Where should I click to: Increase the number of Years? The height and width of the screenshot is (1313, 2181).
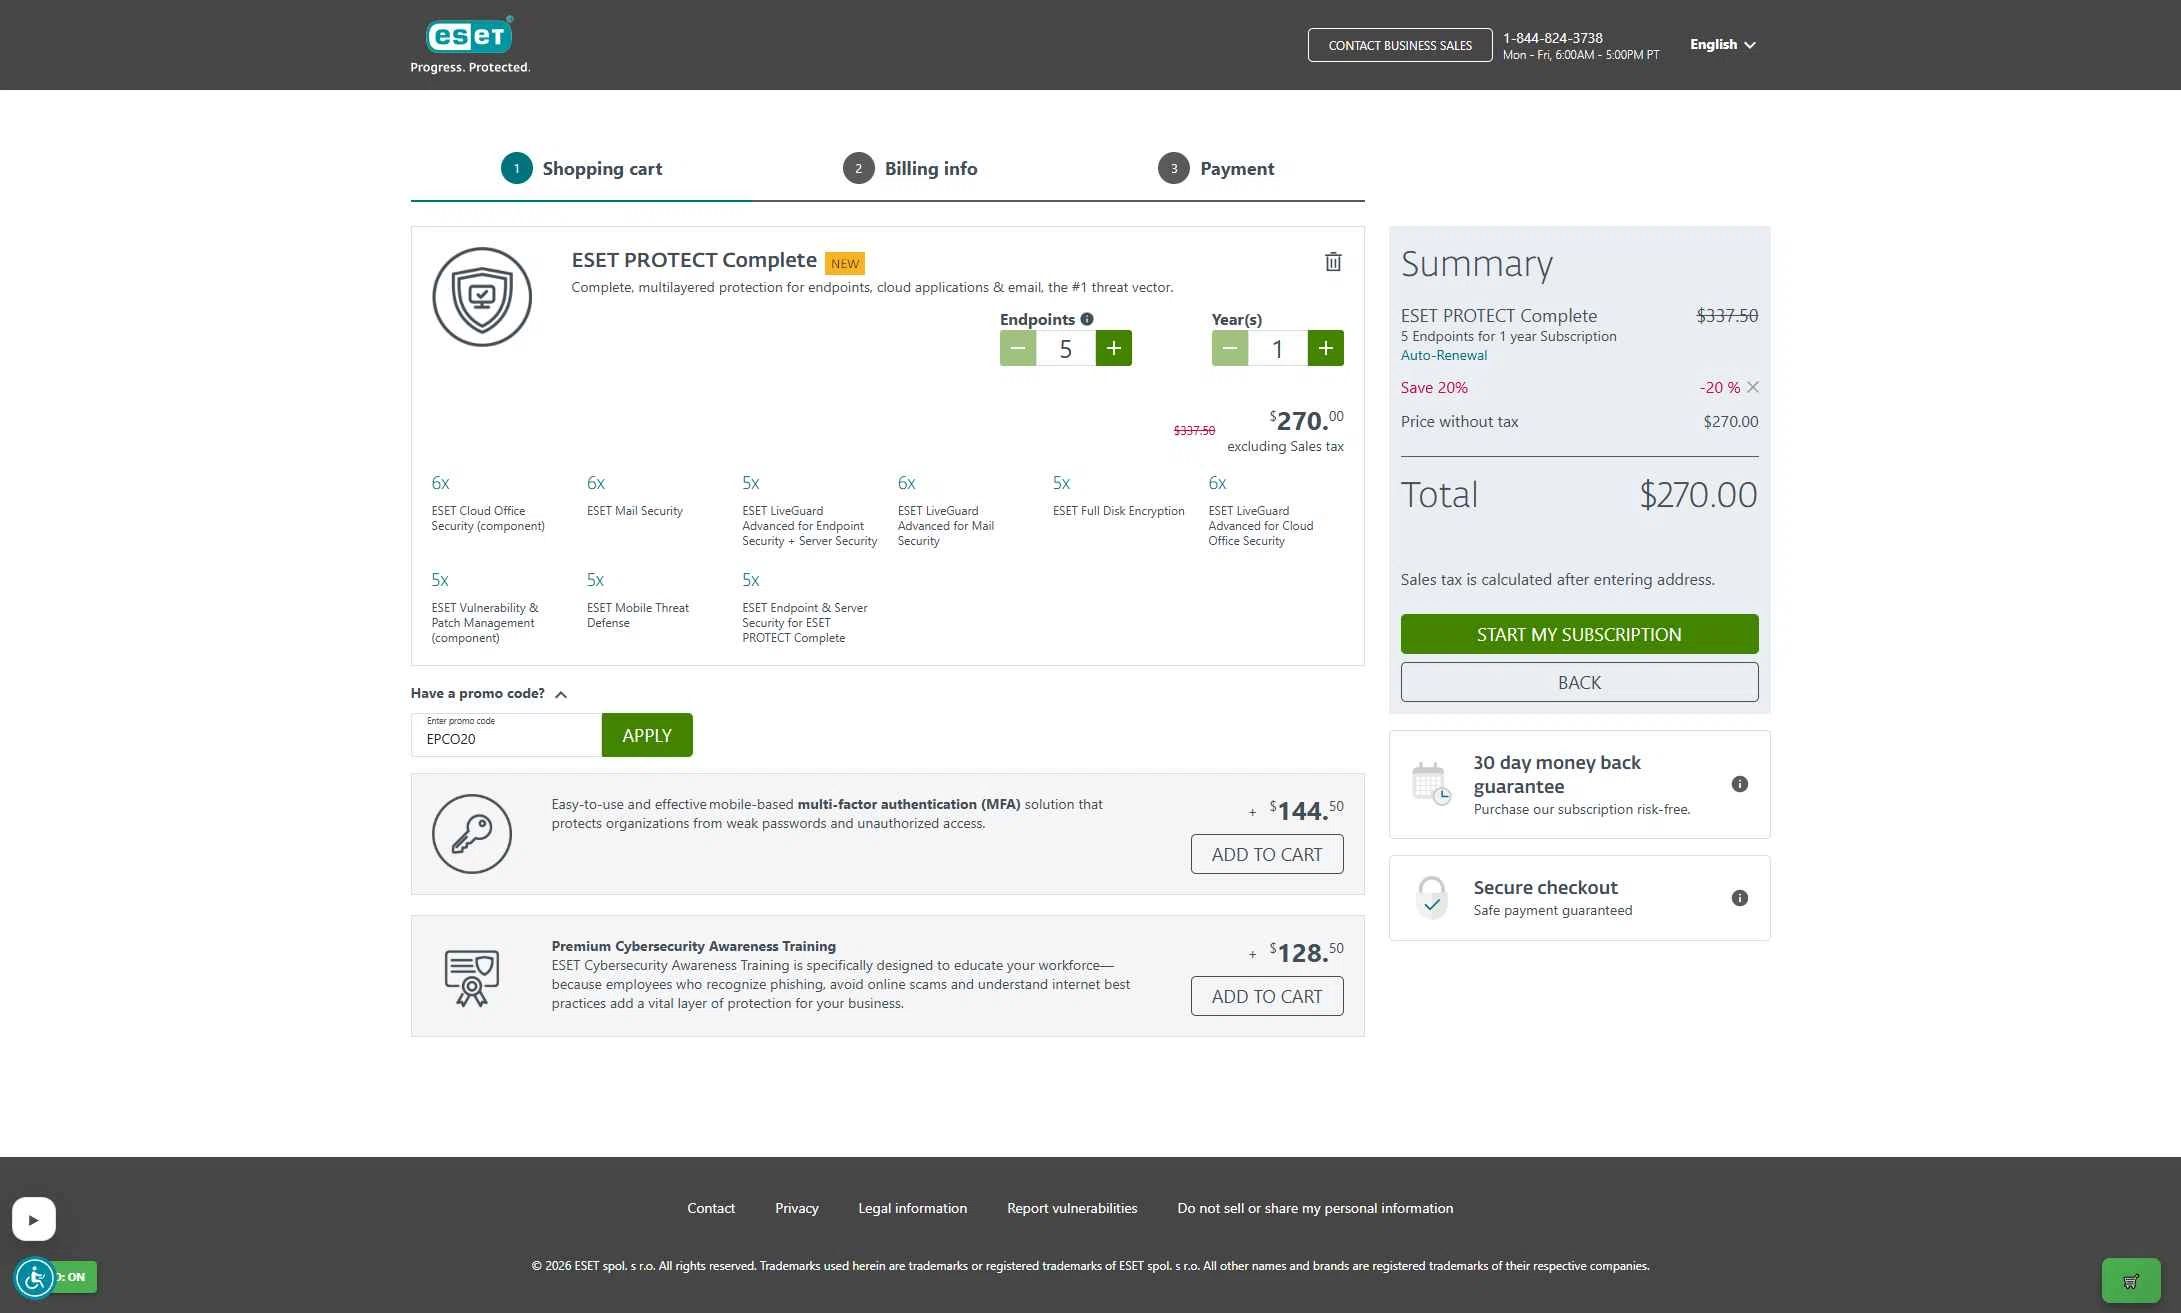[1325, 348]
